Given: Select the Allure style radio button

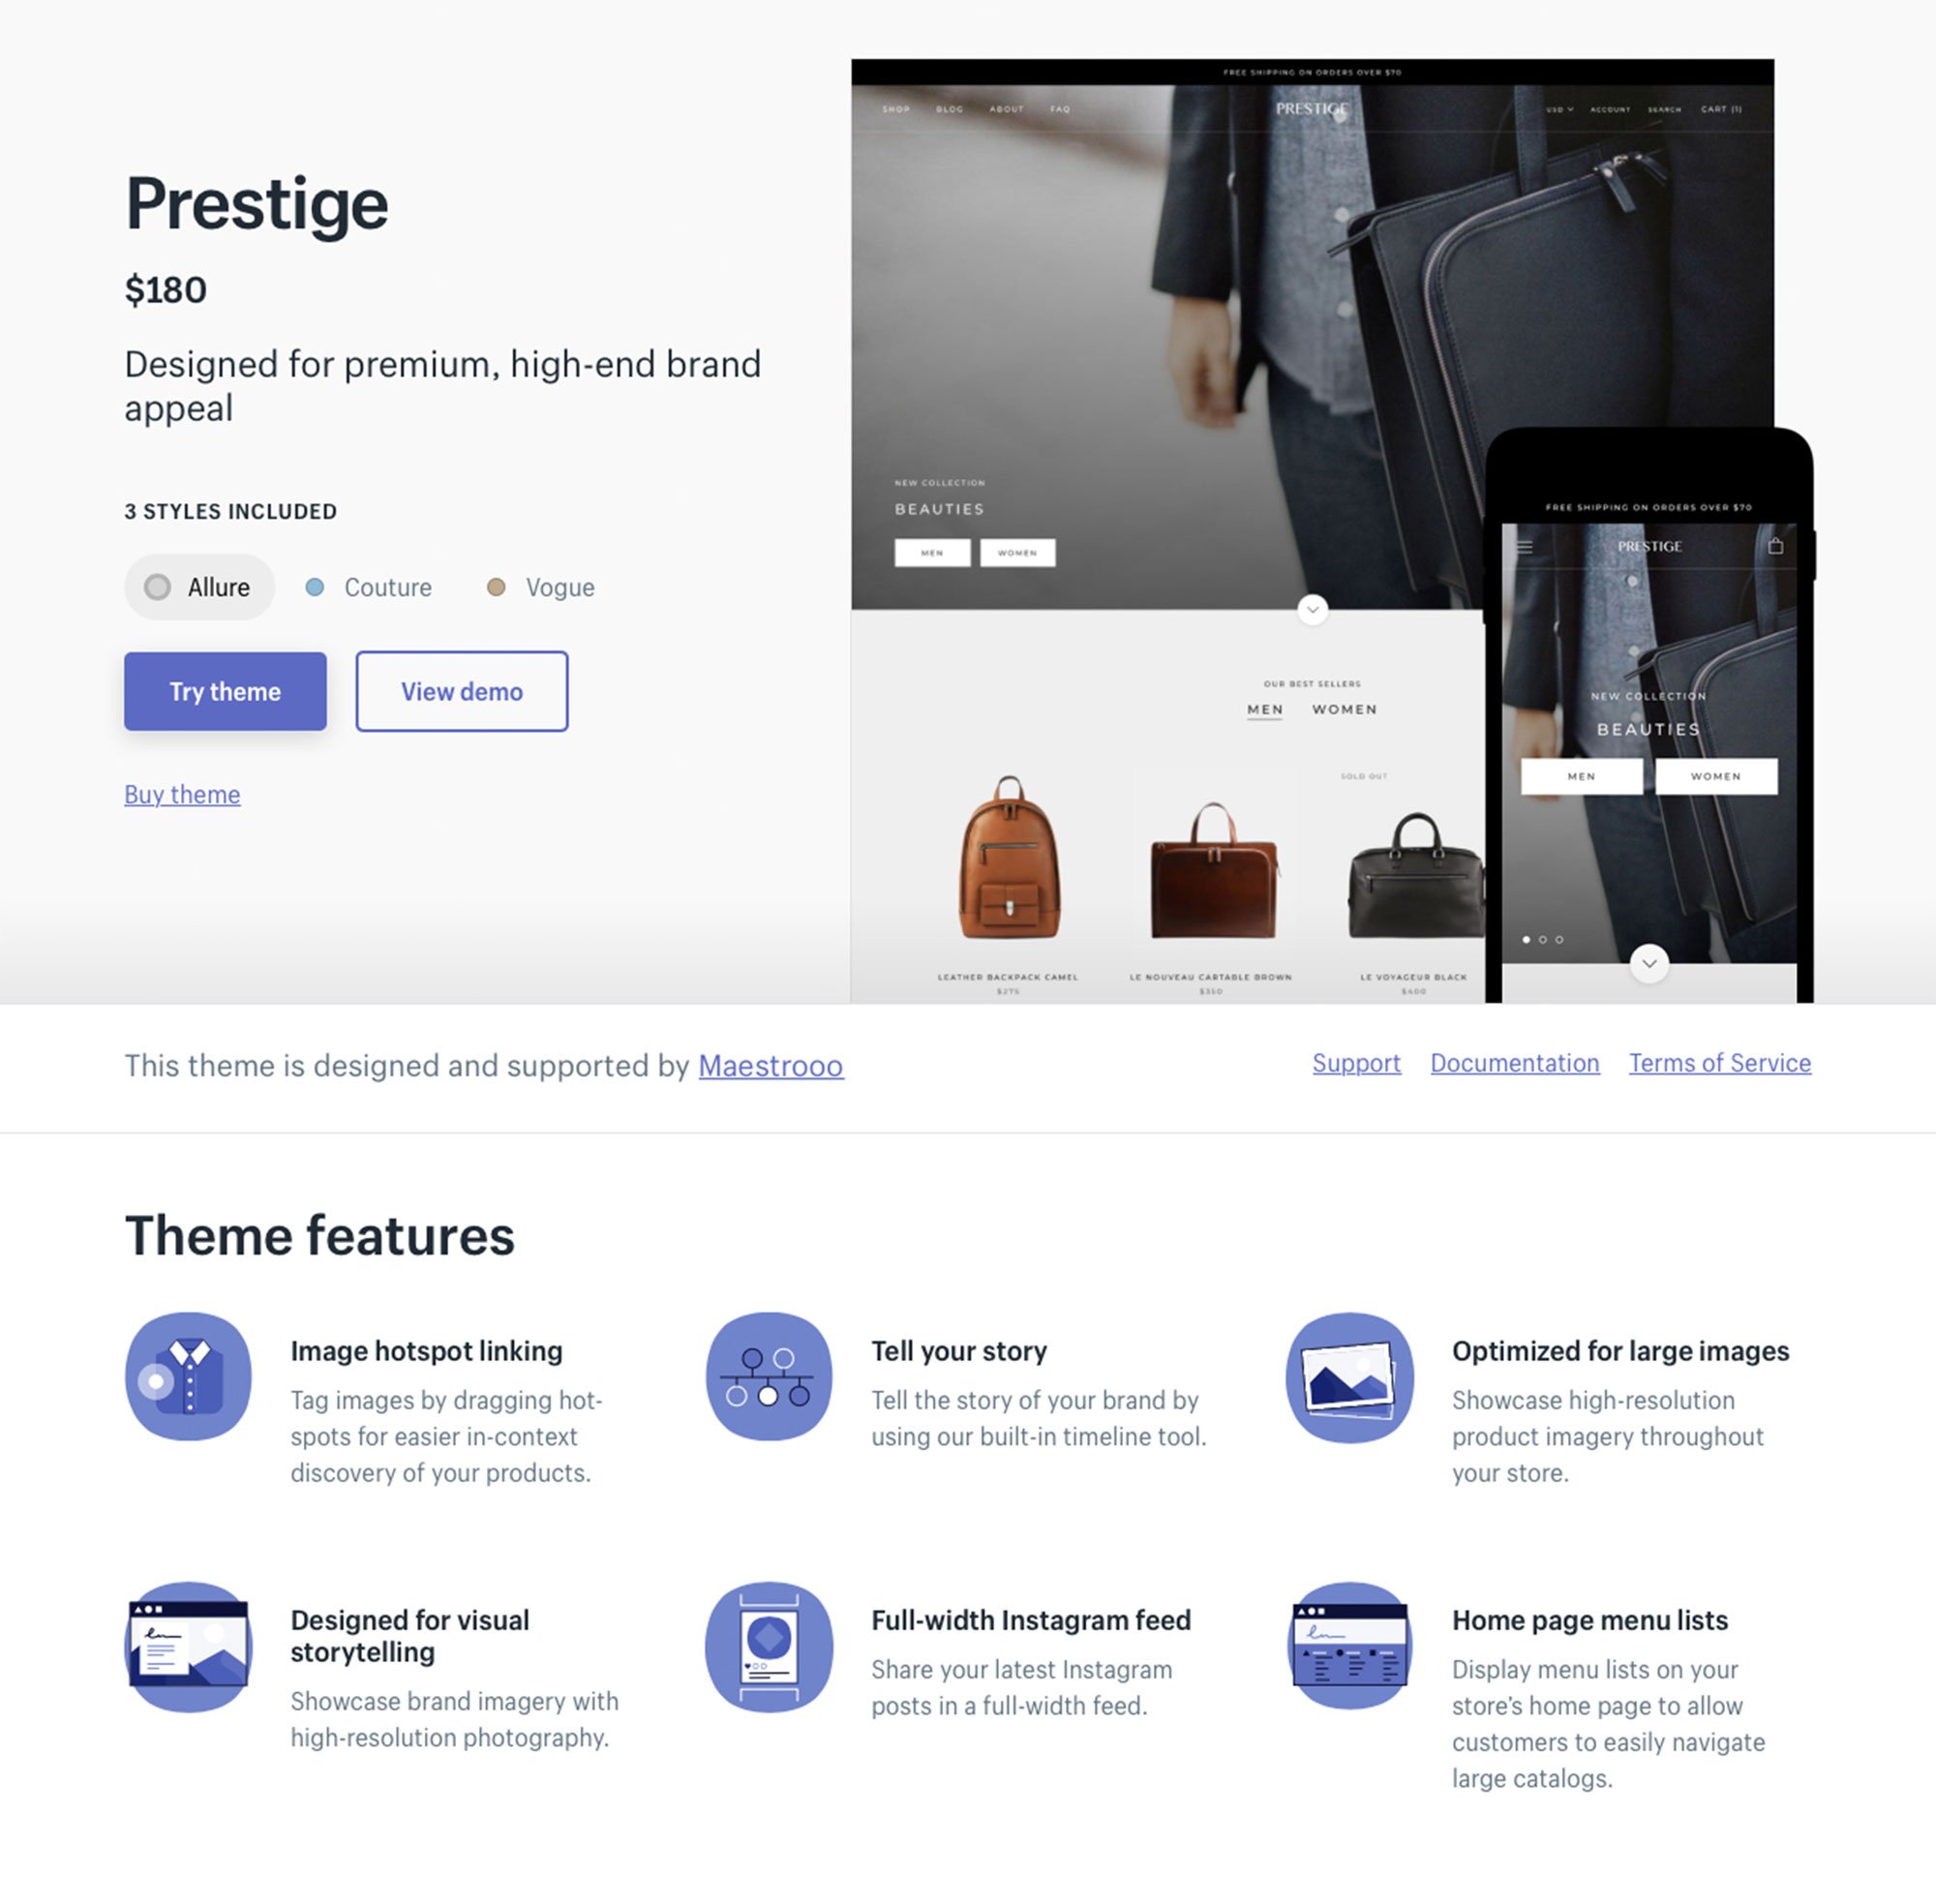Looking at the screenshot, I should [159, 586].
